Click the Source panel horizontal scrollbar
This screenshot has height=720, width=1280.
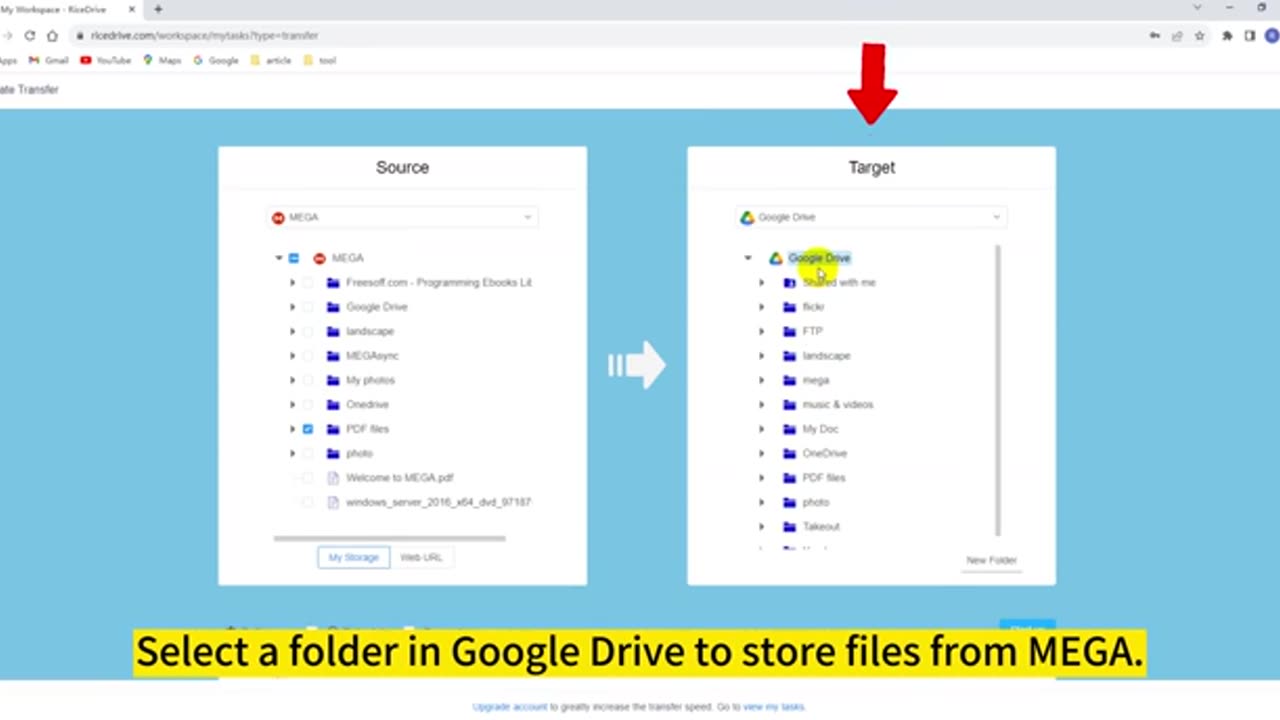389,538
